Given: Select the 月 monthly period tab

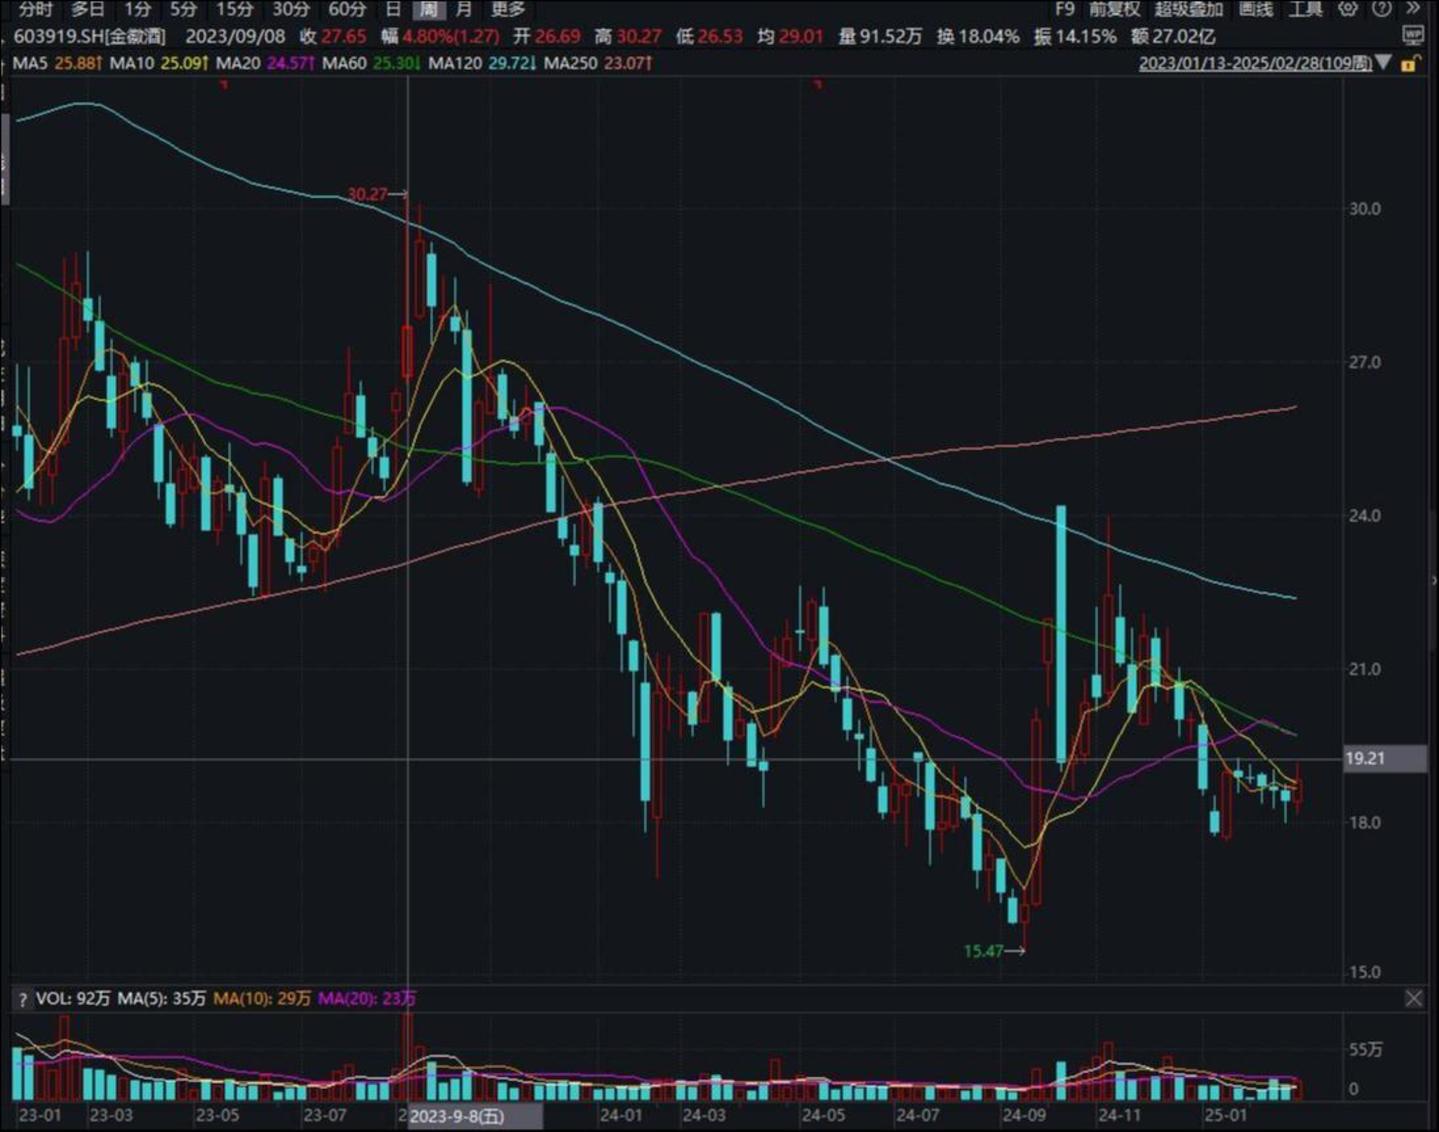Looking at the screenshot, I should click(463, 9).
